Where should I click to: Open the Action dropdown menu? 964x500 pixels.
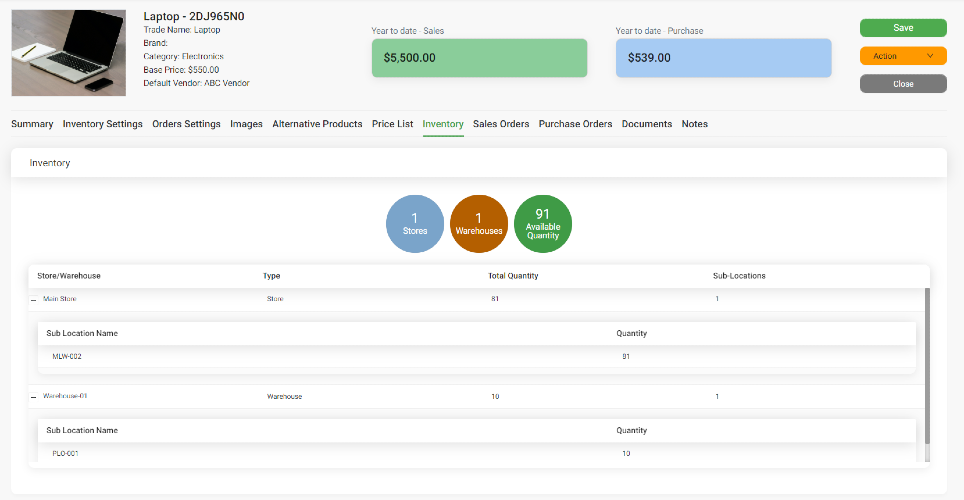click(x=903, y=56)
